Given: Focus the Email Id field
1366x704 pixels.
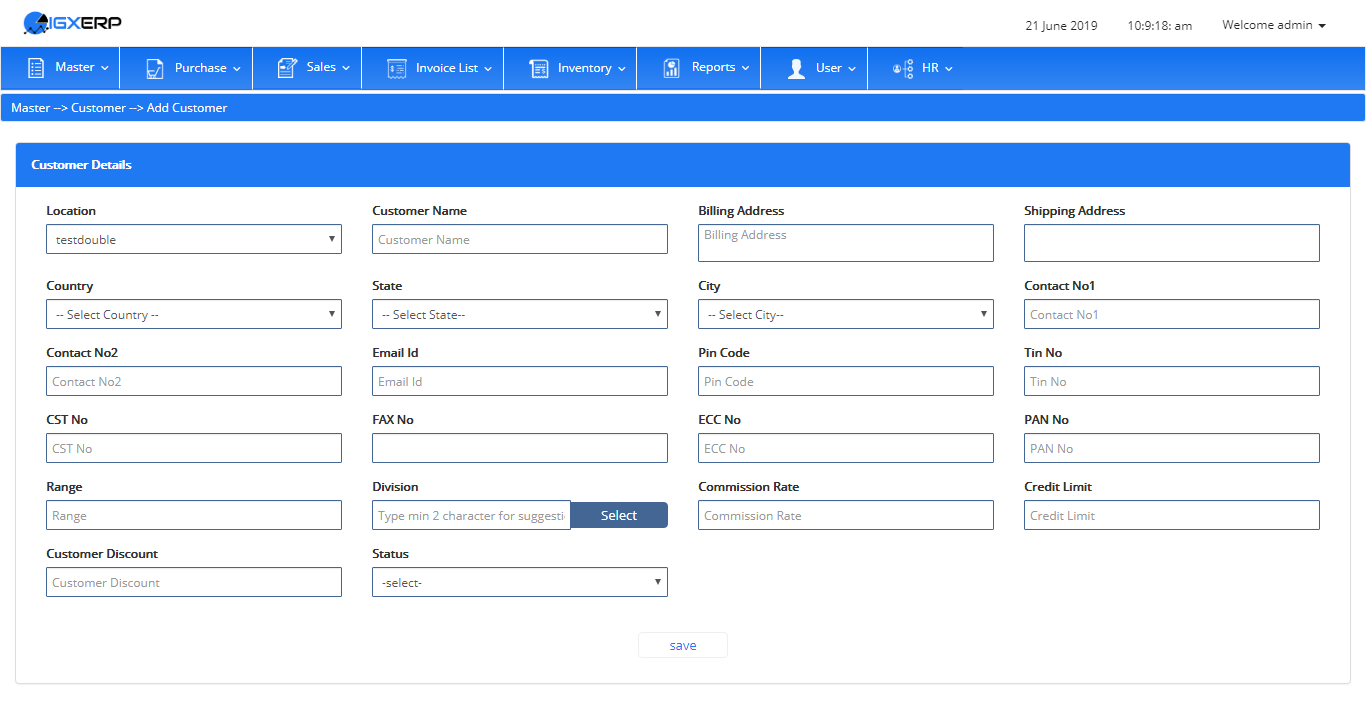Looking at the screenshot, I should (520, 381).
